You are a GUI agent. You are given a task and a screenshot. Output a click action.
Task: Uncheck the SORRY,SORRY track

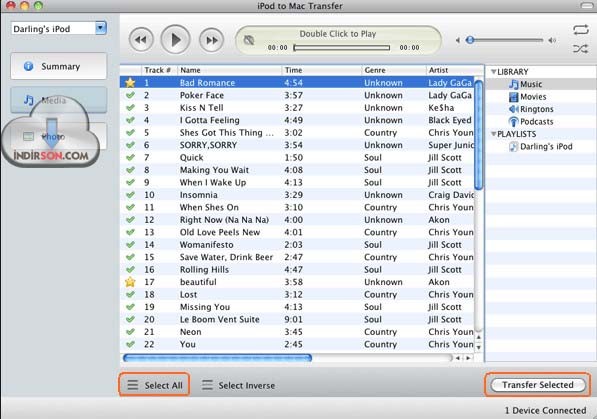(x=130, y=145)
